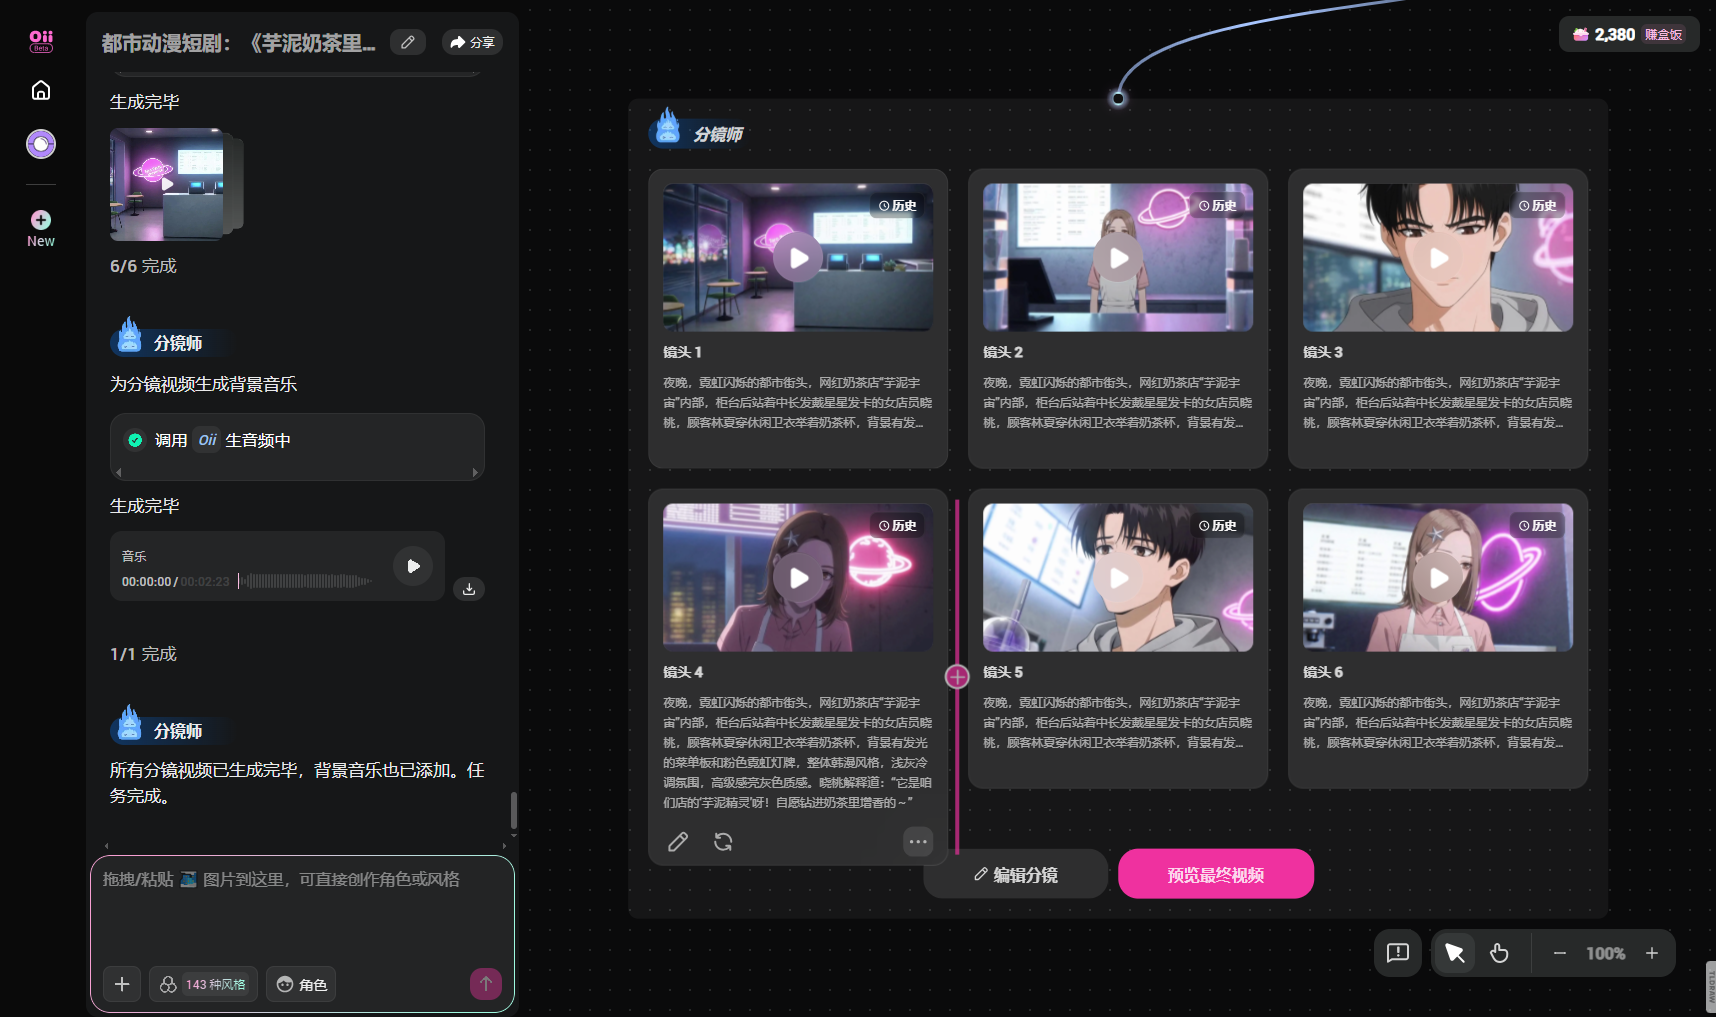Click the regenerate icon under shot 4
1716x1017 pixels.
coord(723,842)
